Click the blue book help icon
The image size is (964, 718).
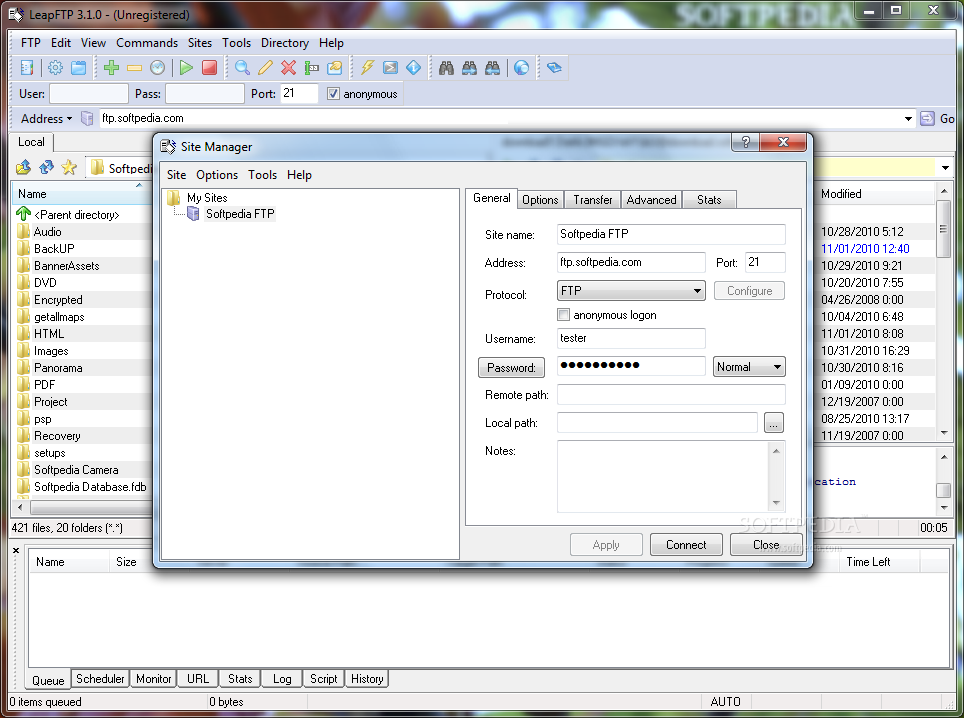click(x=554, y=68)
